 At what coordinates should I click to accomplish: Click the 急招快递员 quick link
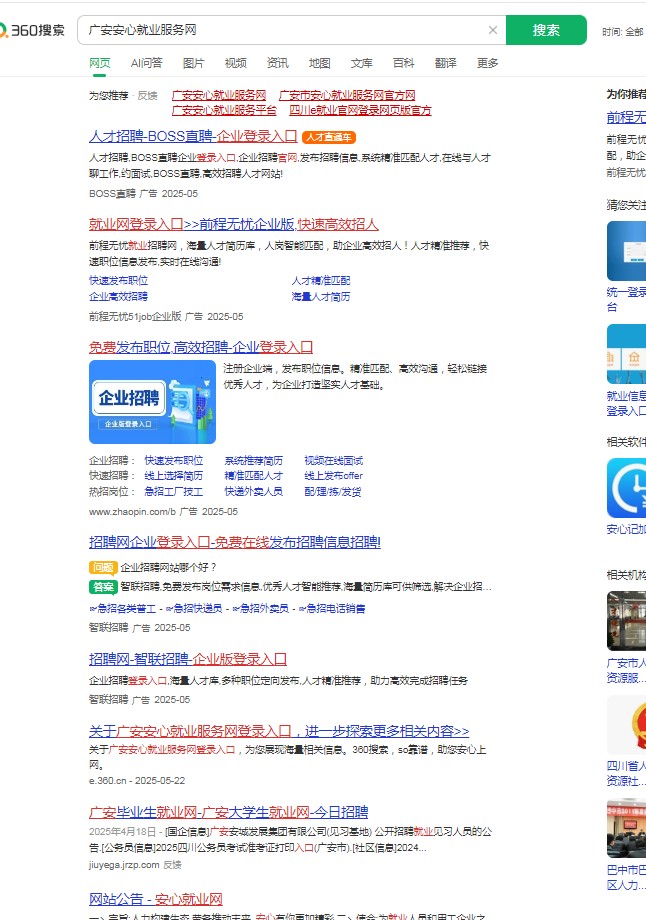coord(194,608)
